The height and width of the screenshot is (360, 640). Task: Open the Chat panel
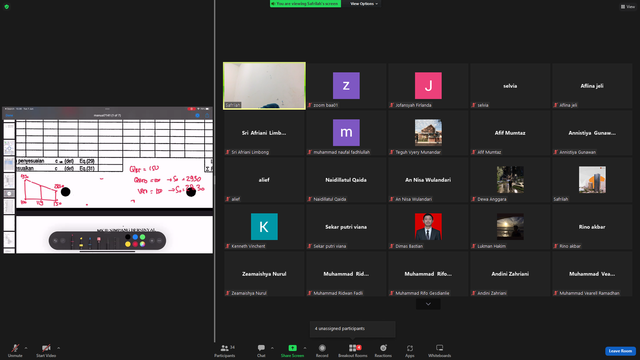[261, 351]
